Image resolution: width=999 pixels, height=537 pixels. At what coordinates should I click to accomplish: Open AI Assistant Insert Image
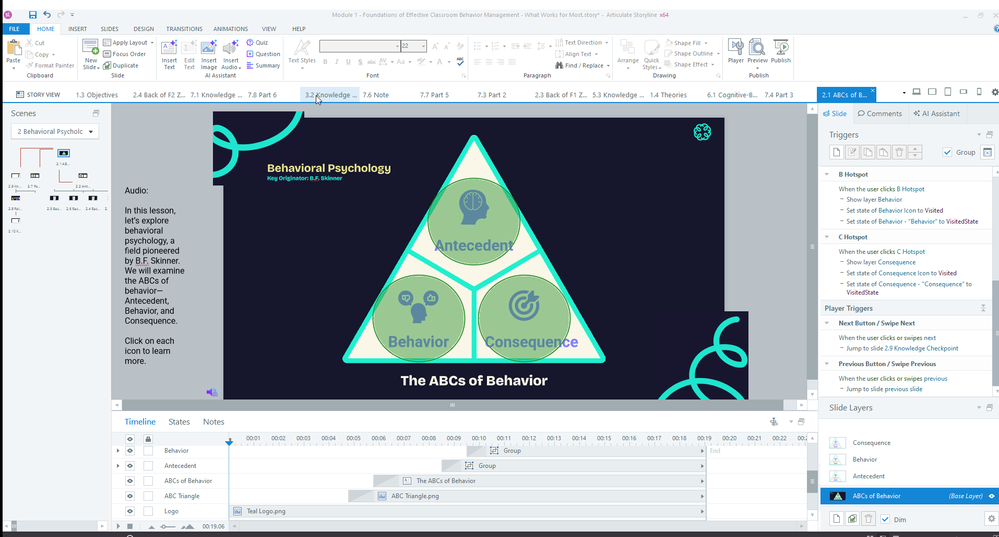tap(209, 55)
